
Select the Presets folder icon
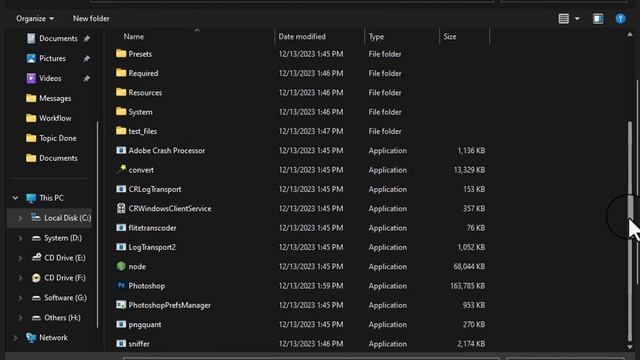click(121, 53)
